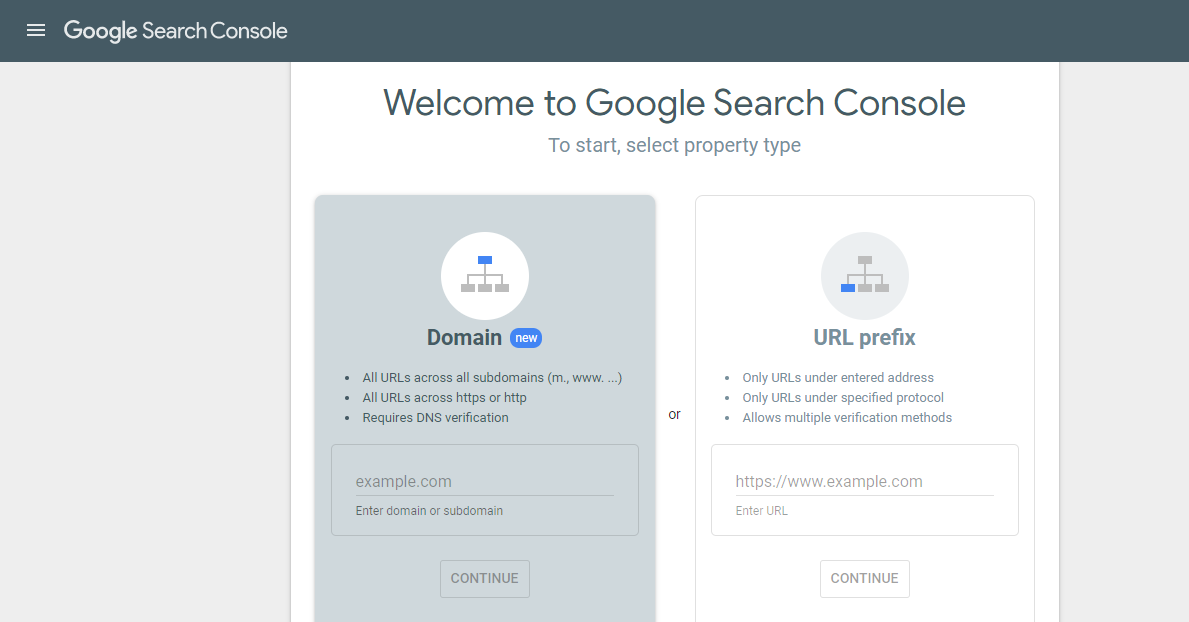Open the hamburger navigation menu
This screenshot has width=1189, height=622.
pyautogui.click(x=36, y=30)
